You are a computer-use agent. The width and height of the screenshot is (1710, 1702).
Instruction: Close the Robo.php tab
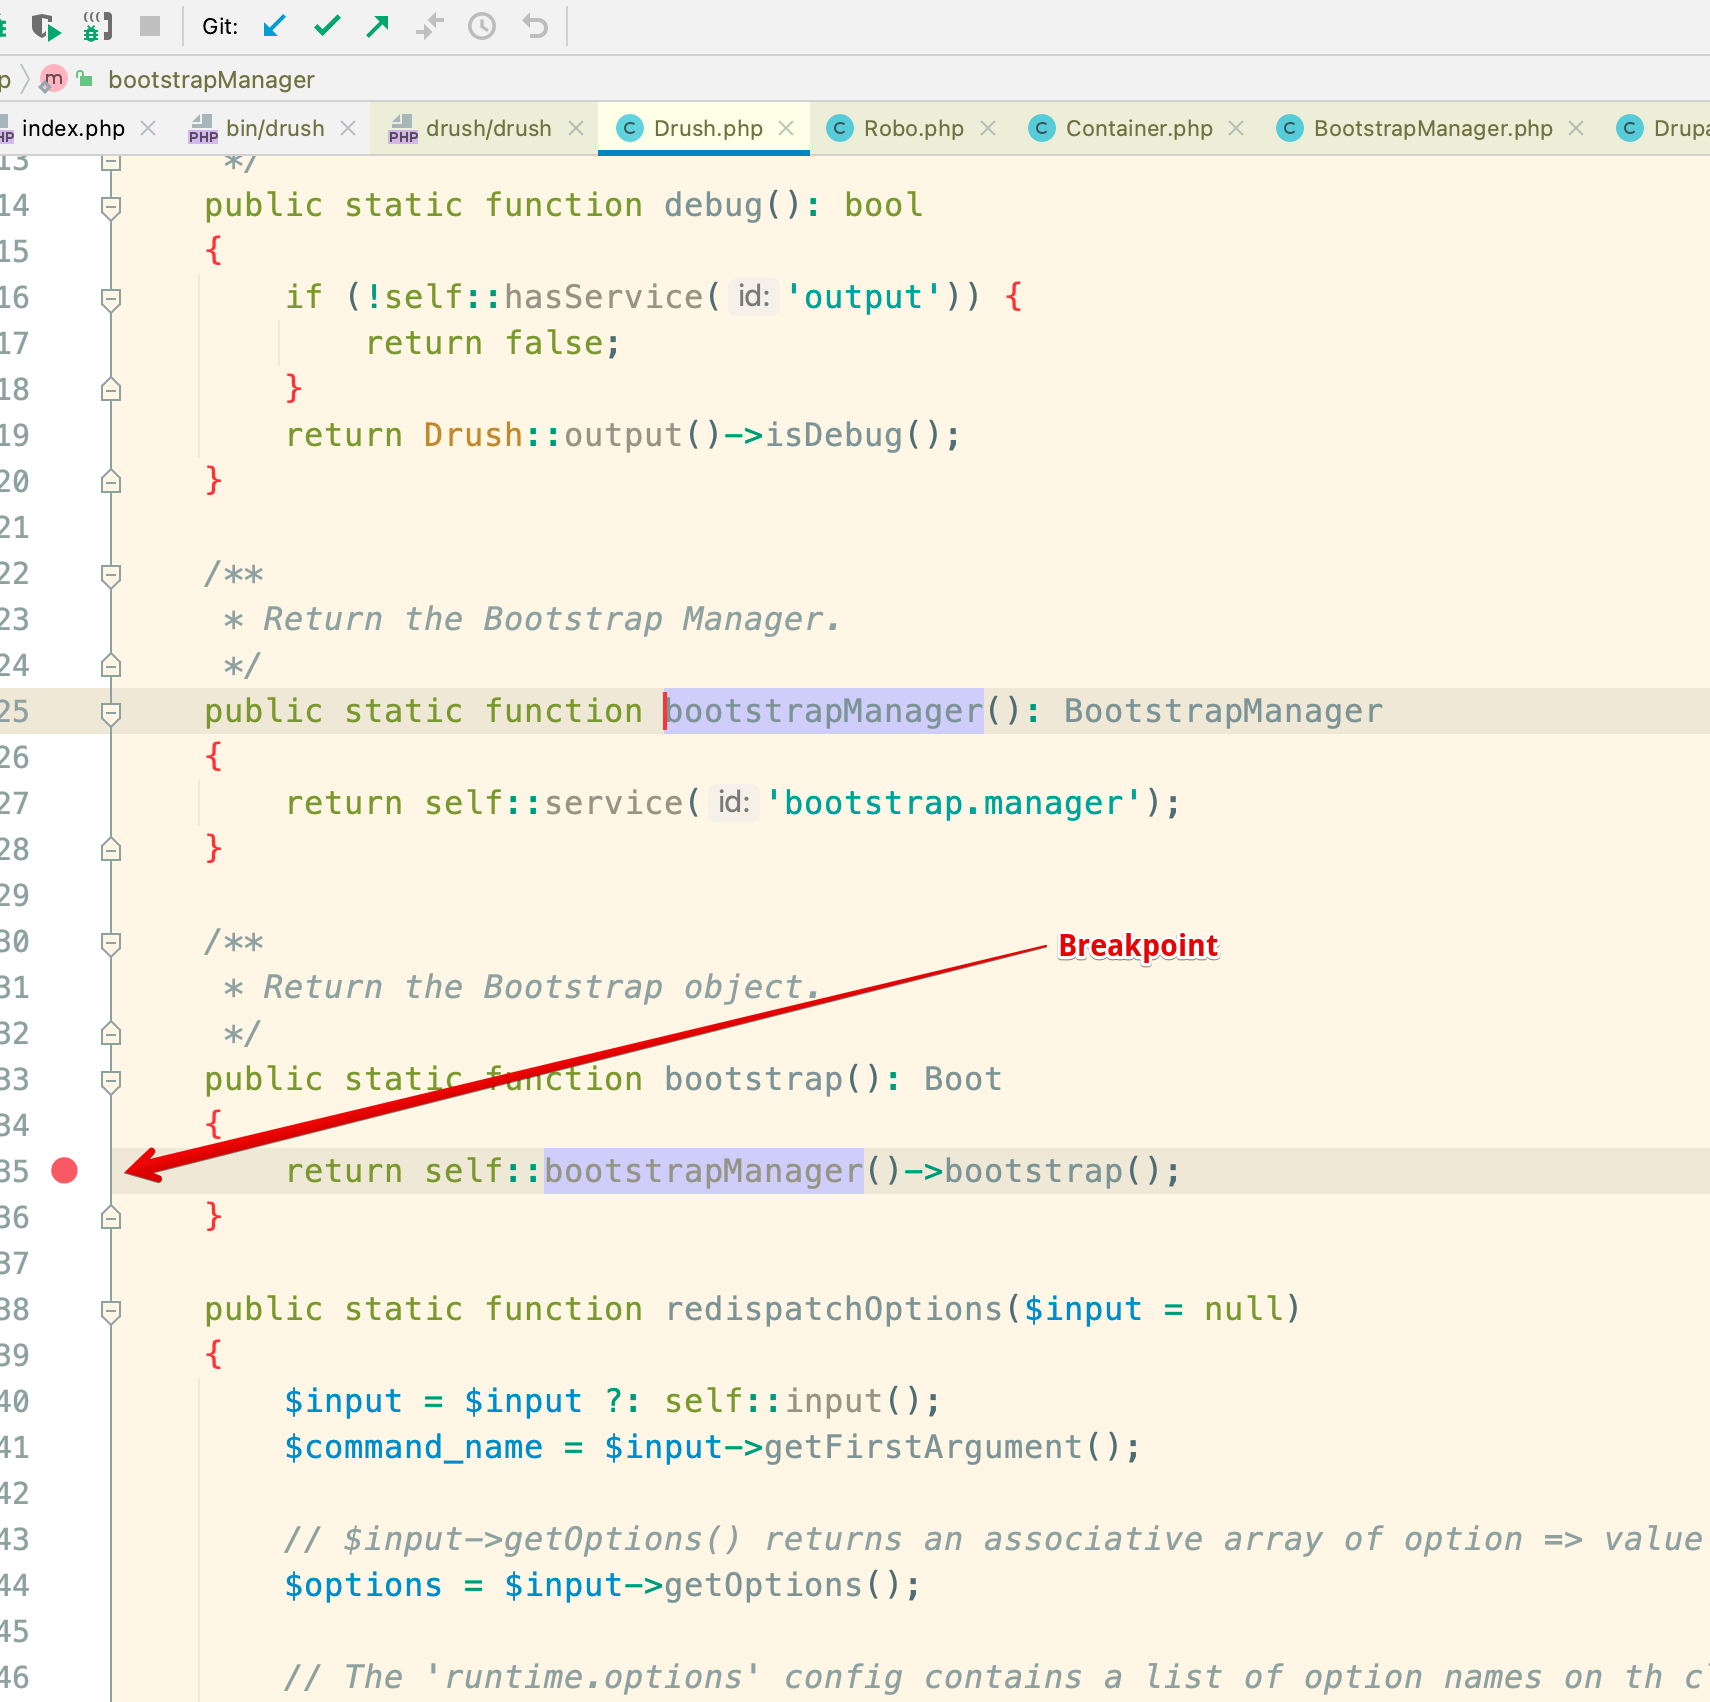pos(988,128)
